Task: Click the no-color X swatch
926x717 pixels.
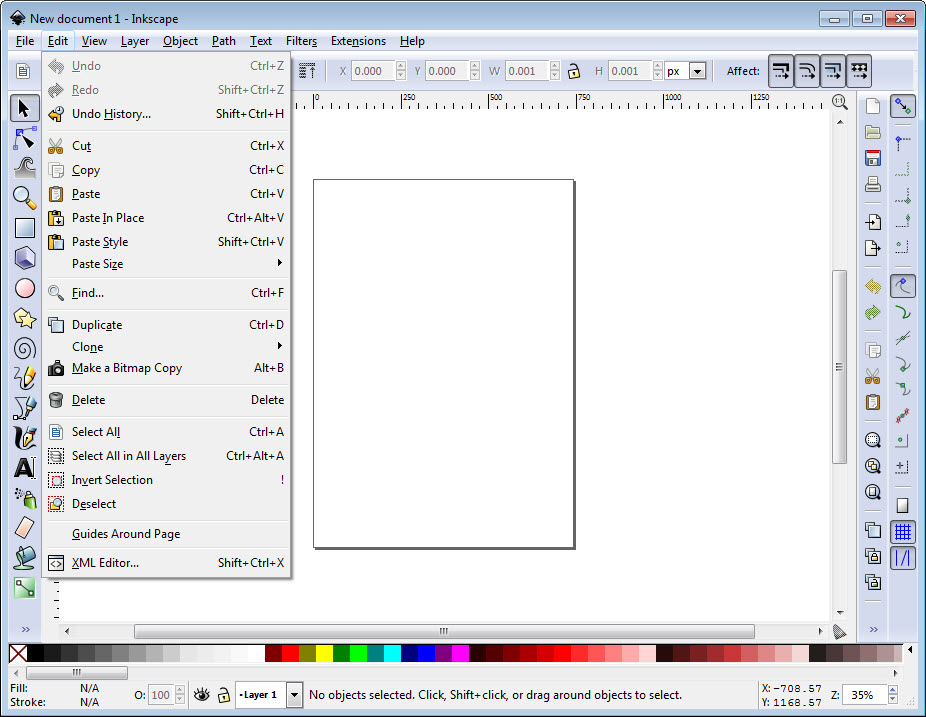Action: (x=18, y=653)
